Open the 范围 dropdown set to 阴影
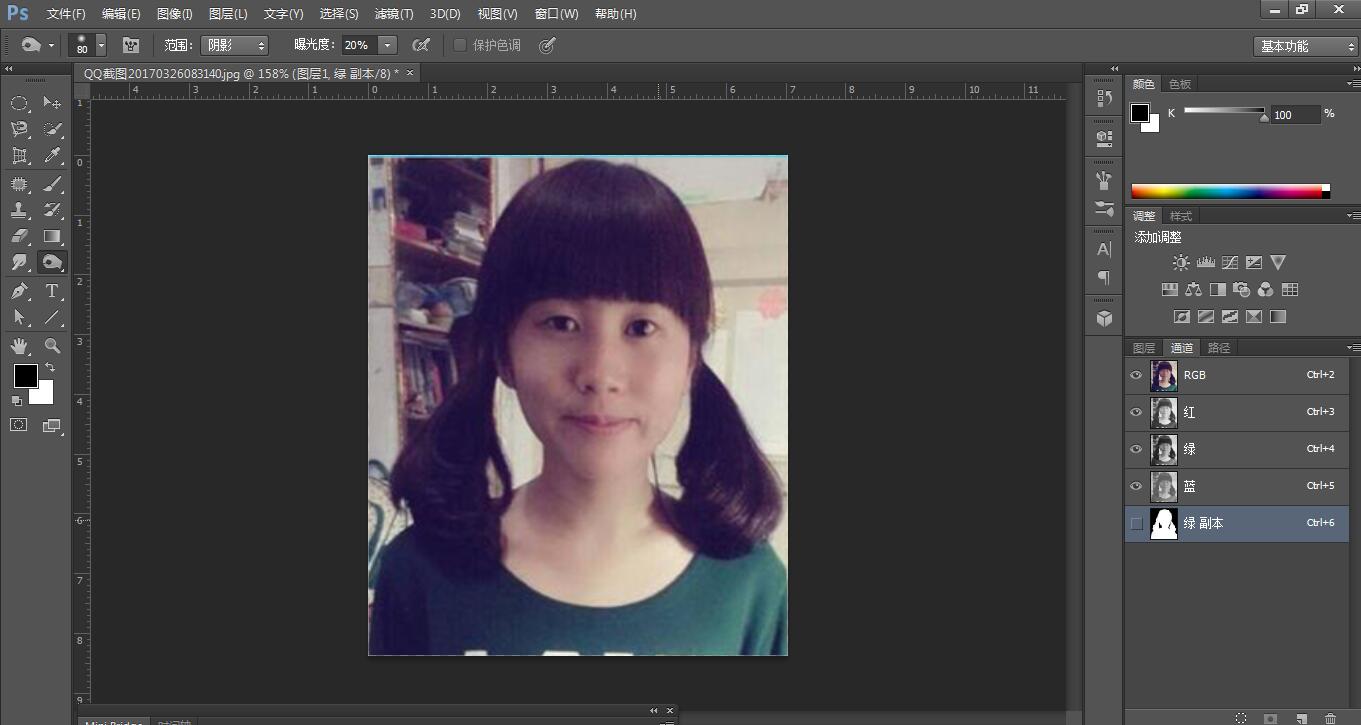Viewport: 1361px width, 725px height. [x=235, y=45]
